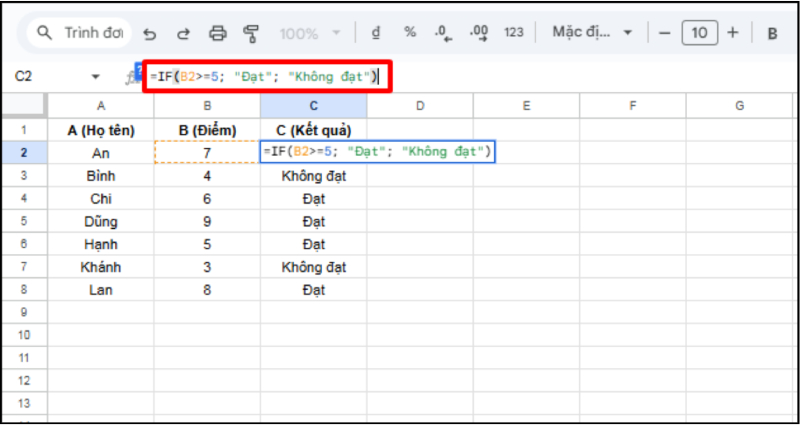
Task: Click the Undo arrow icon
Action: pos(150,33)
